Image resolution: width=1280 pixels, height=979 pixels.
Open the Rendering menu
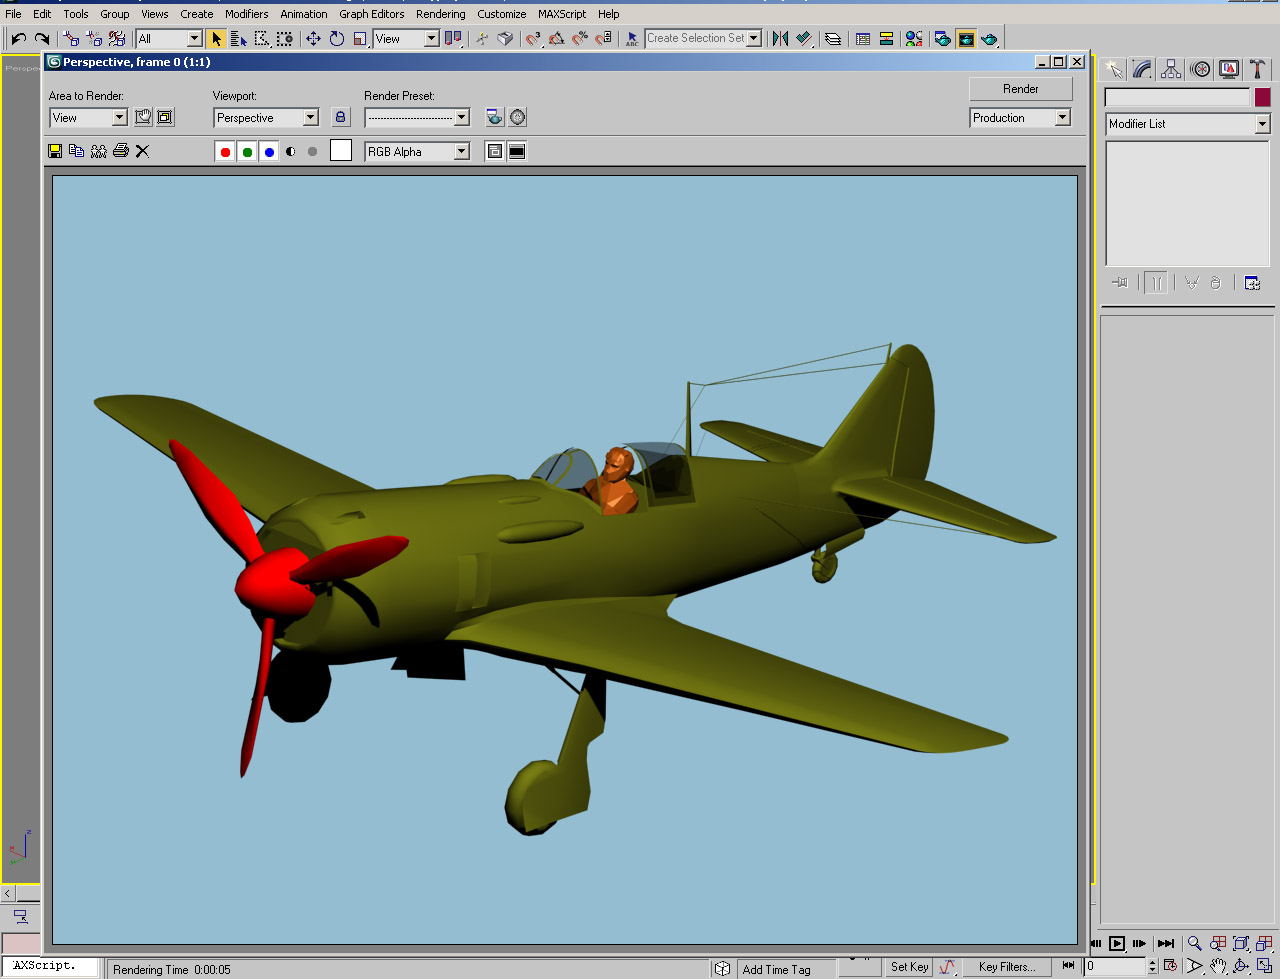coord(440,14)
